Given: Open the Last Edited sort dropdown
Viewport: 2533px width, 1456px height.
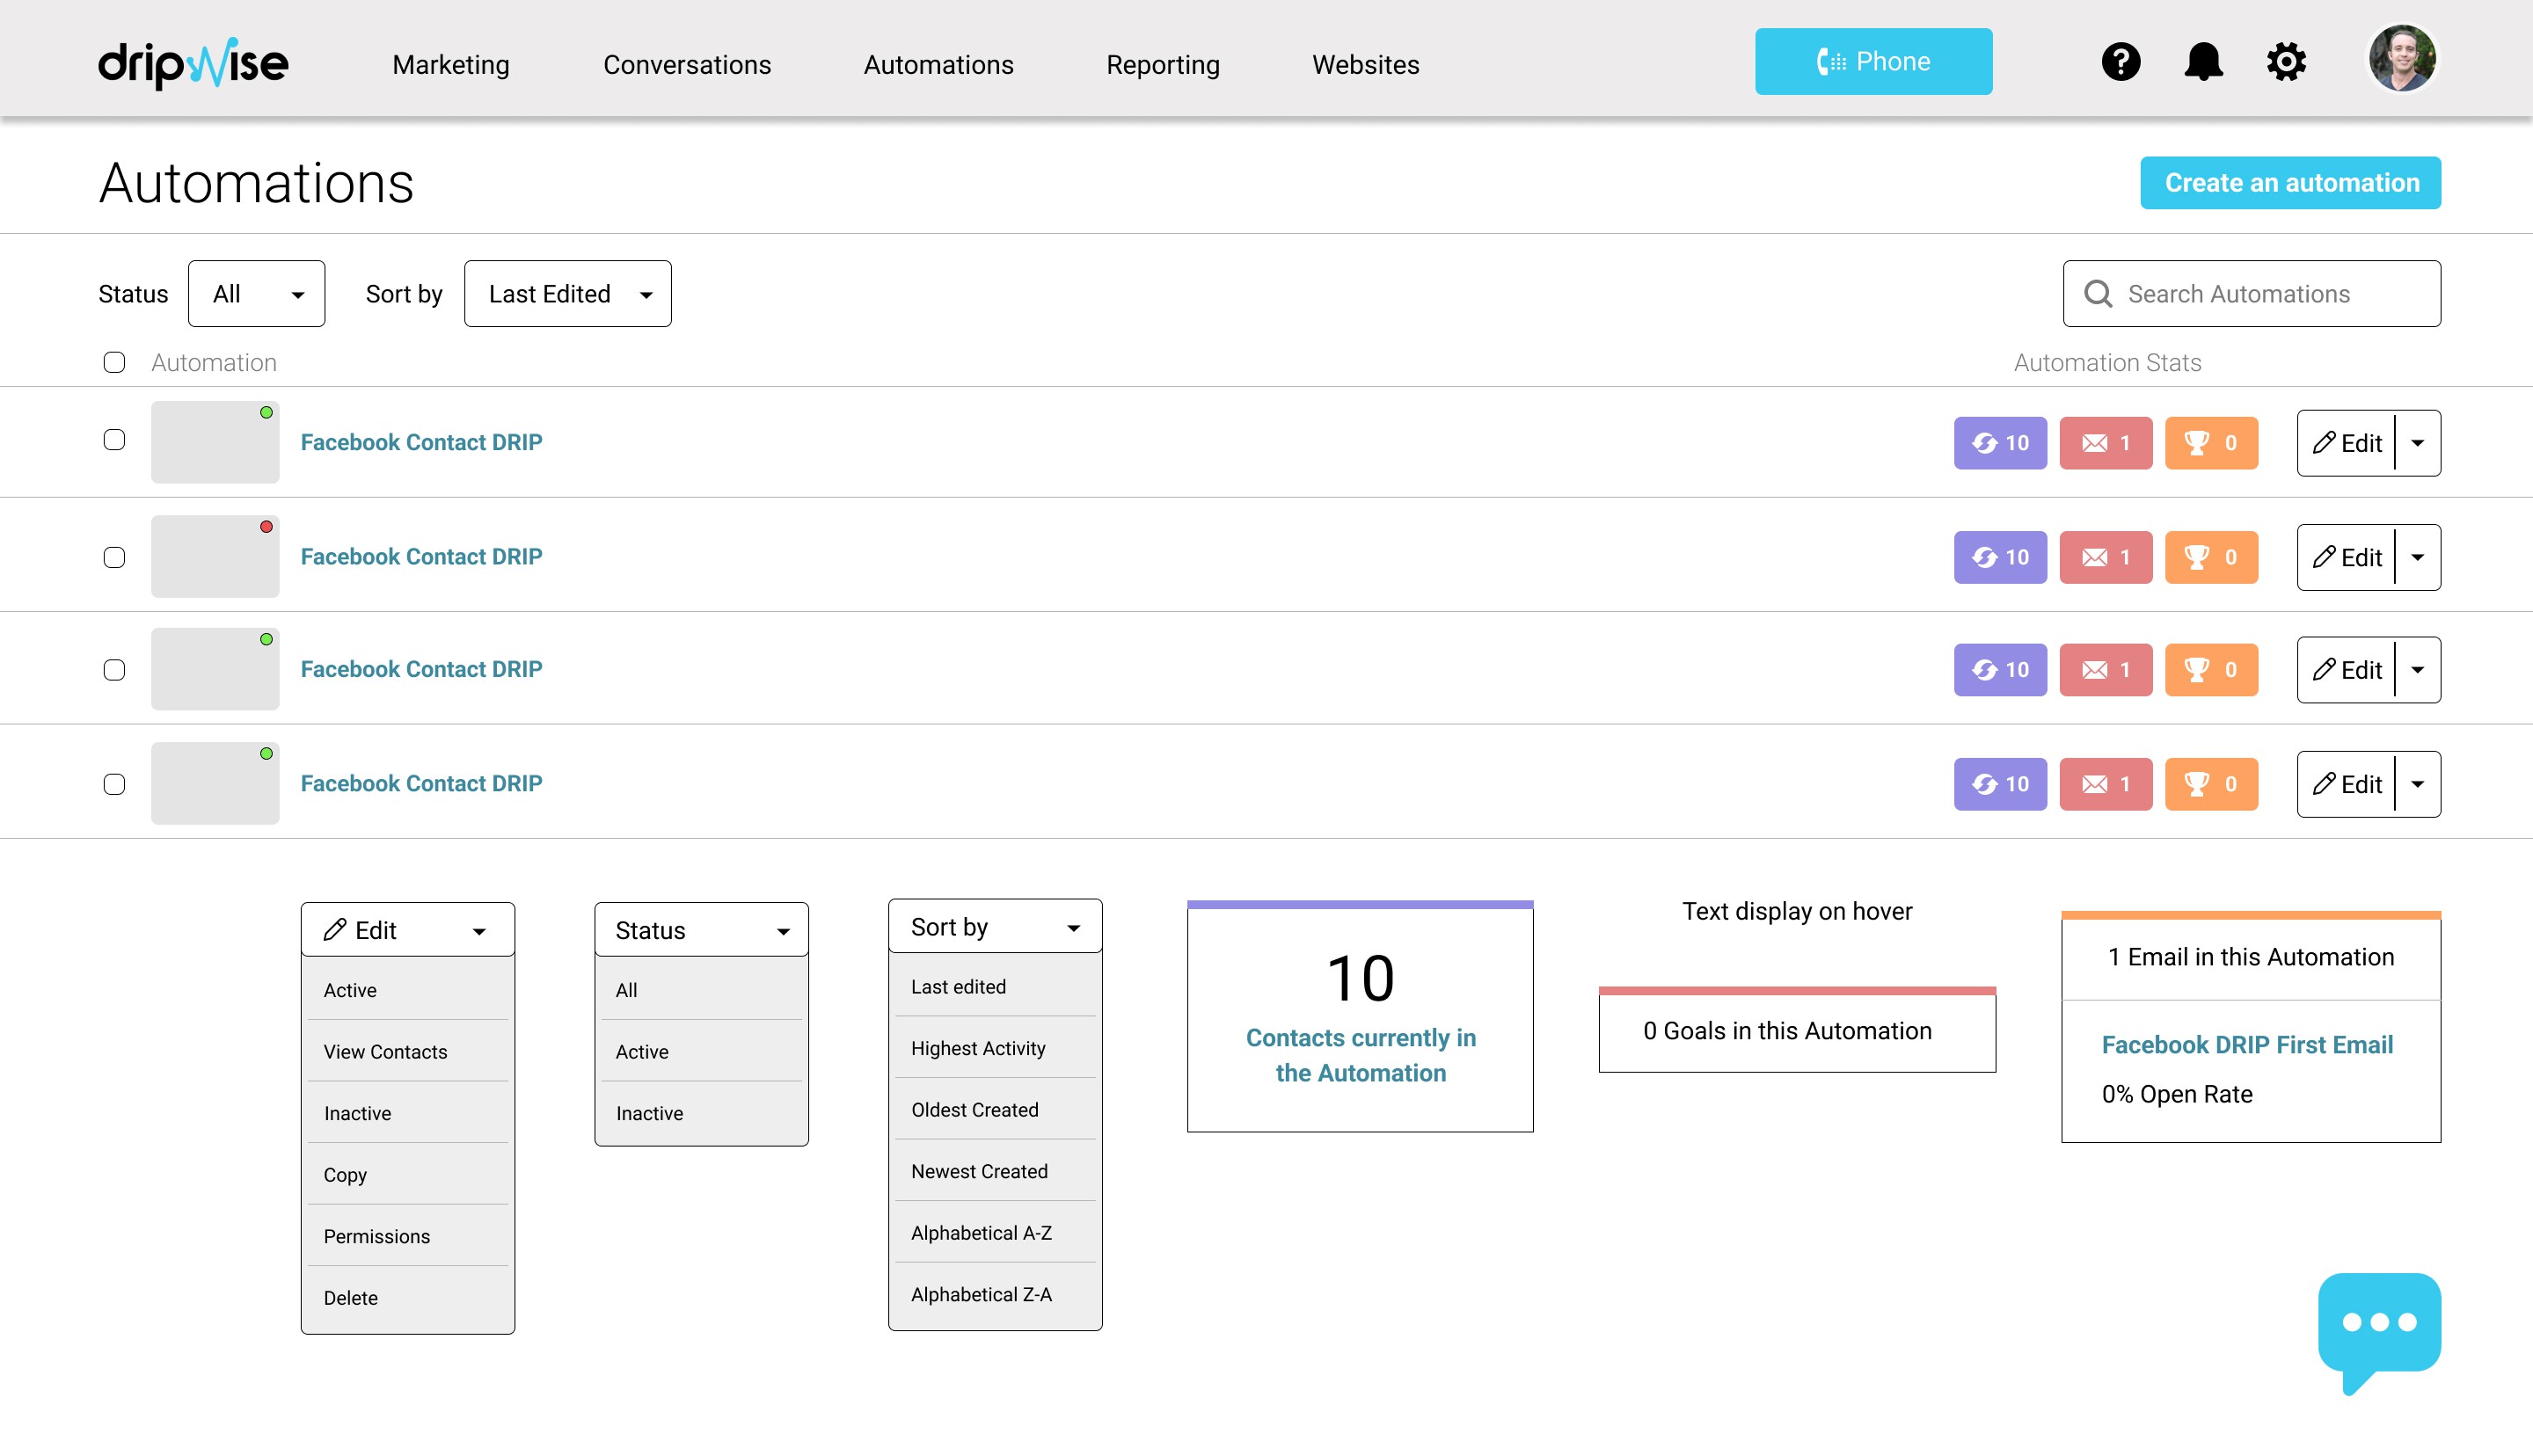Looking at the screenshot, I should [567, 294].
